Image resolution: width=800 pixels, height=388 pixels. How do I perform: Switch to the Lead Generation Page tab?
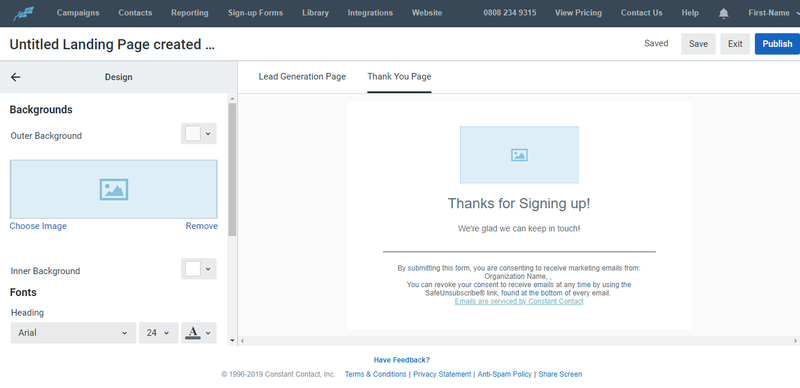(302, 77)
